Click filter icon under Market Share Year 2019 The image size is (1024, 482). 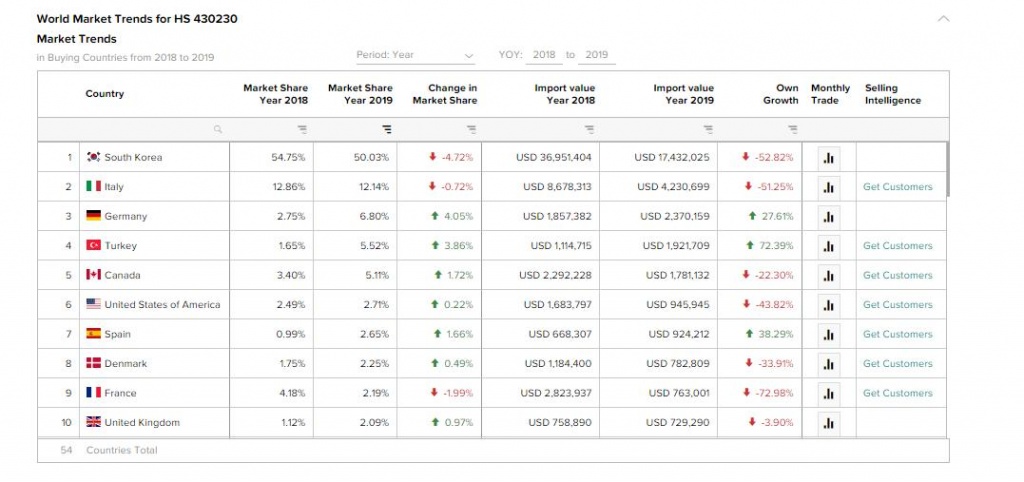pyautogui.click(x=387, y=129)
